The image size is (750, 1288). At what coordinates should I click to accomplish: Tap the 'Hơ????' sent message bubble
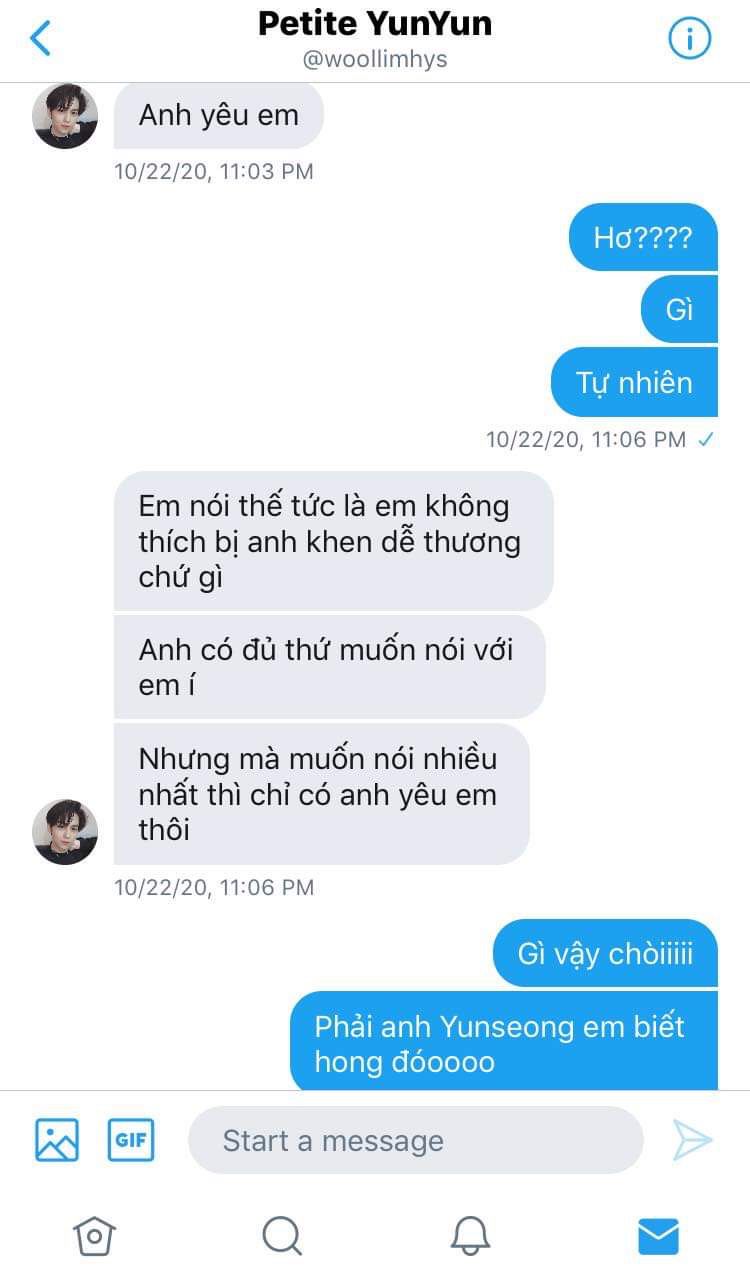coord(643,237)
